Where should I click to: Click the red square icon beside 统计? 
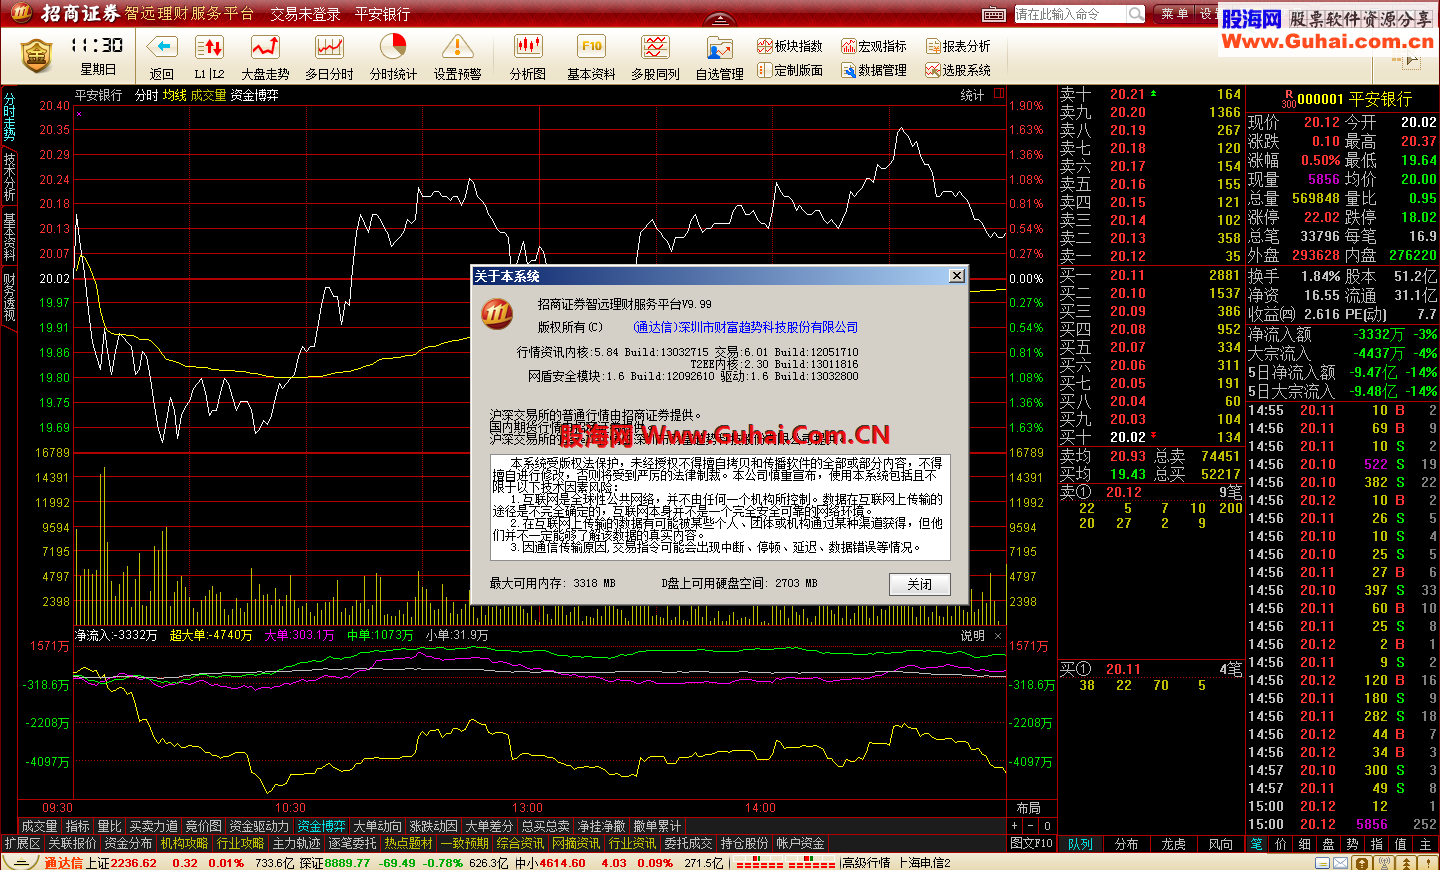tap(998, 94)
